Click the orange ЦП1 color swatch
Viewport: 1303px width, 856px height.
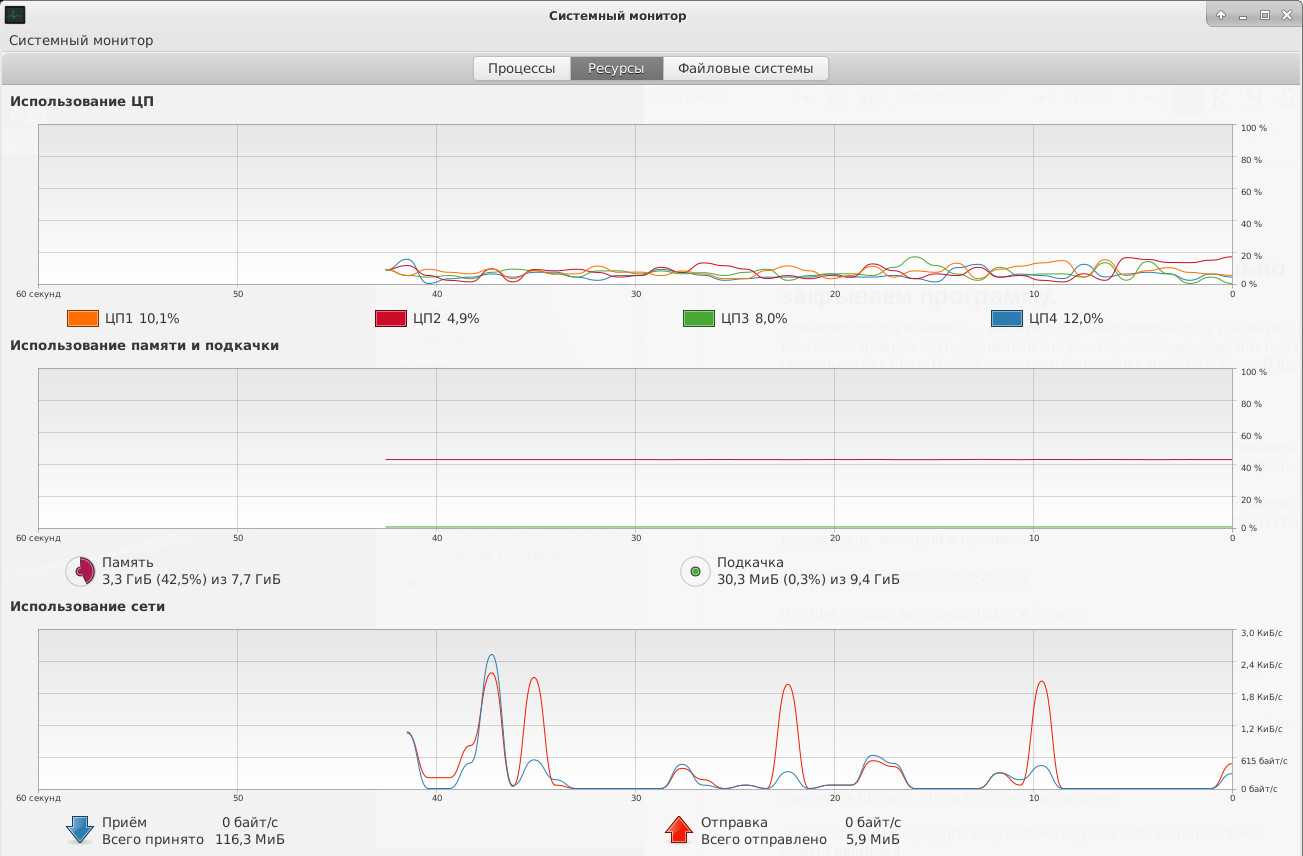(82, 319)
